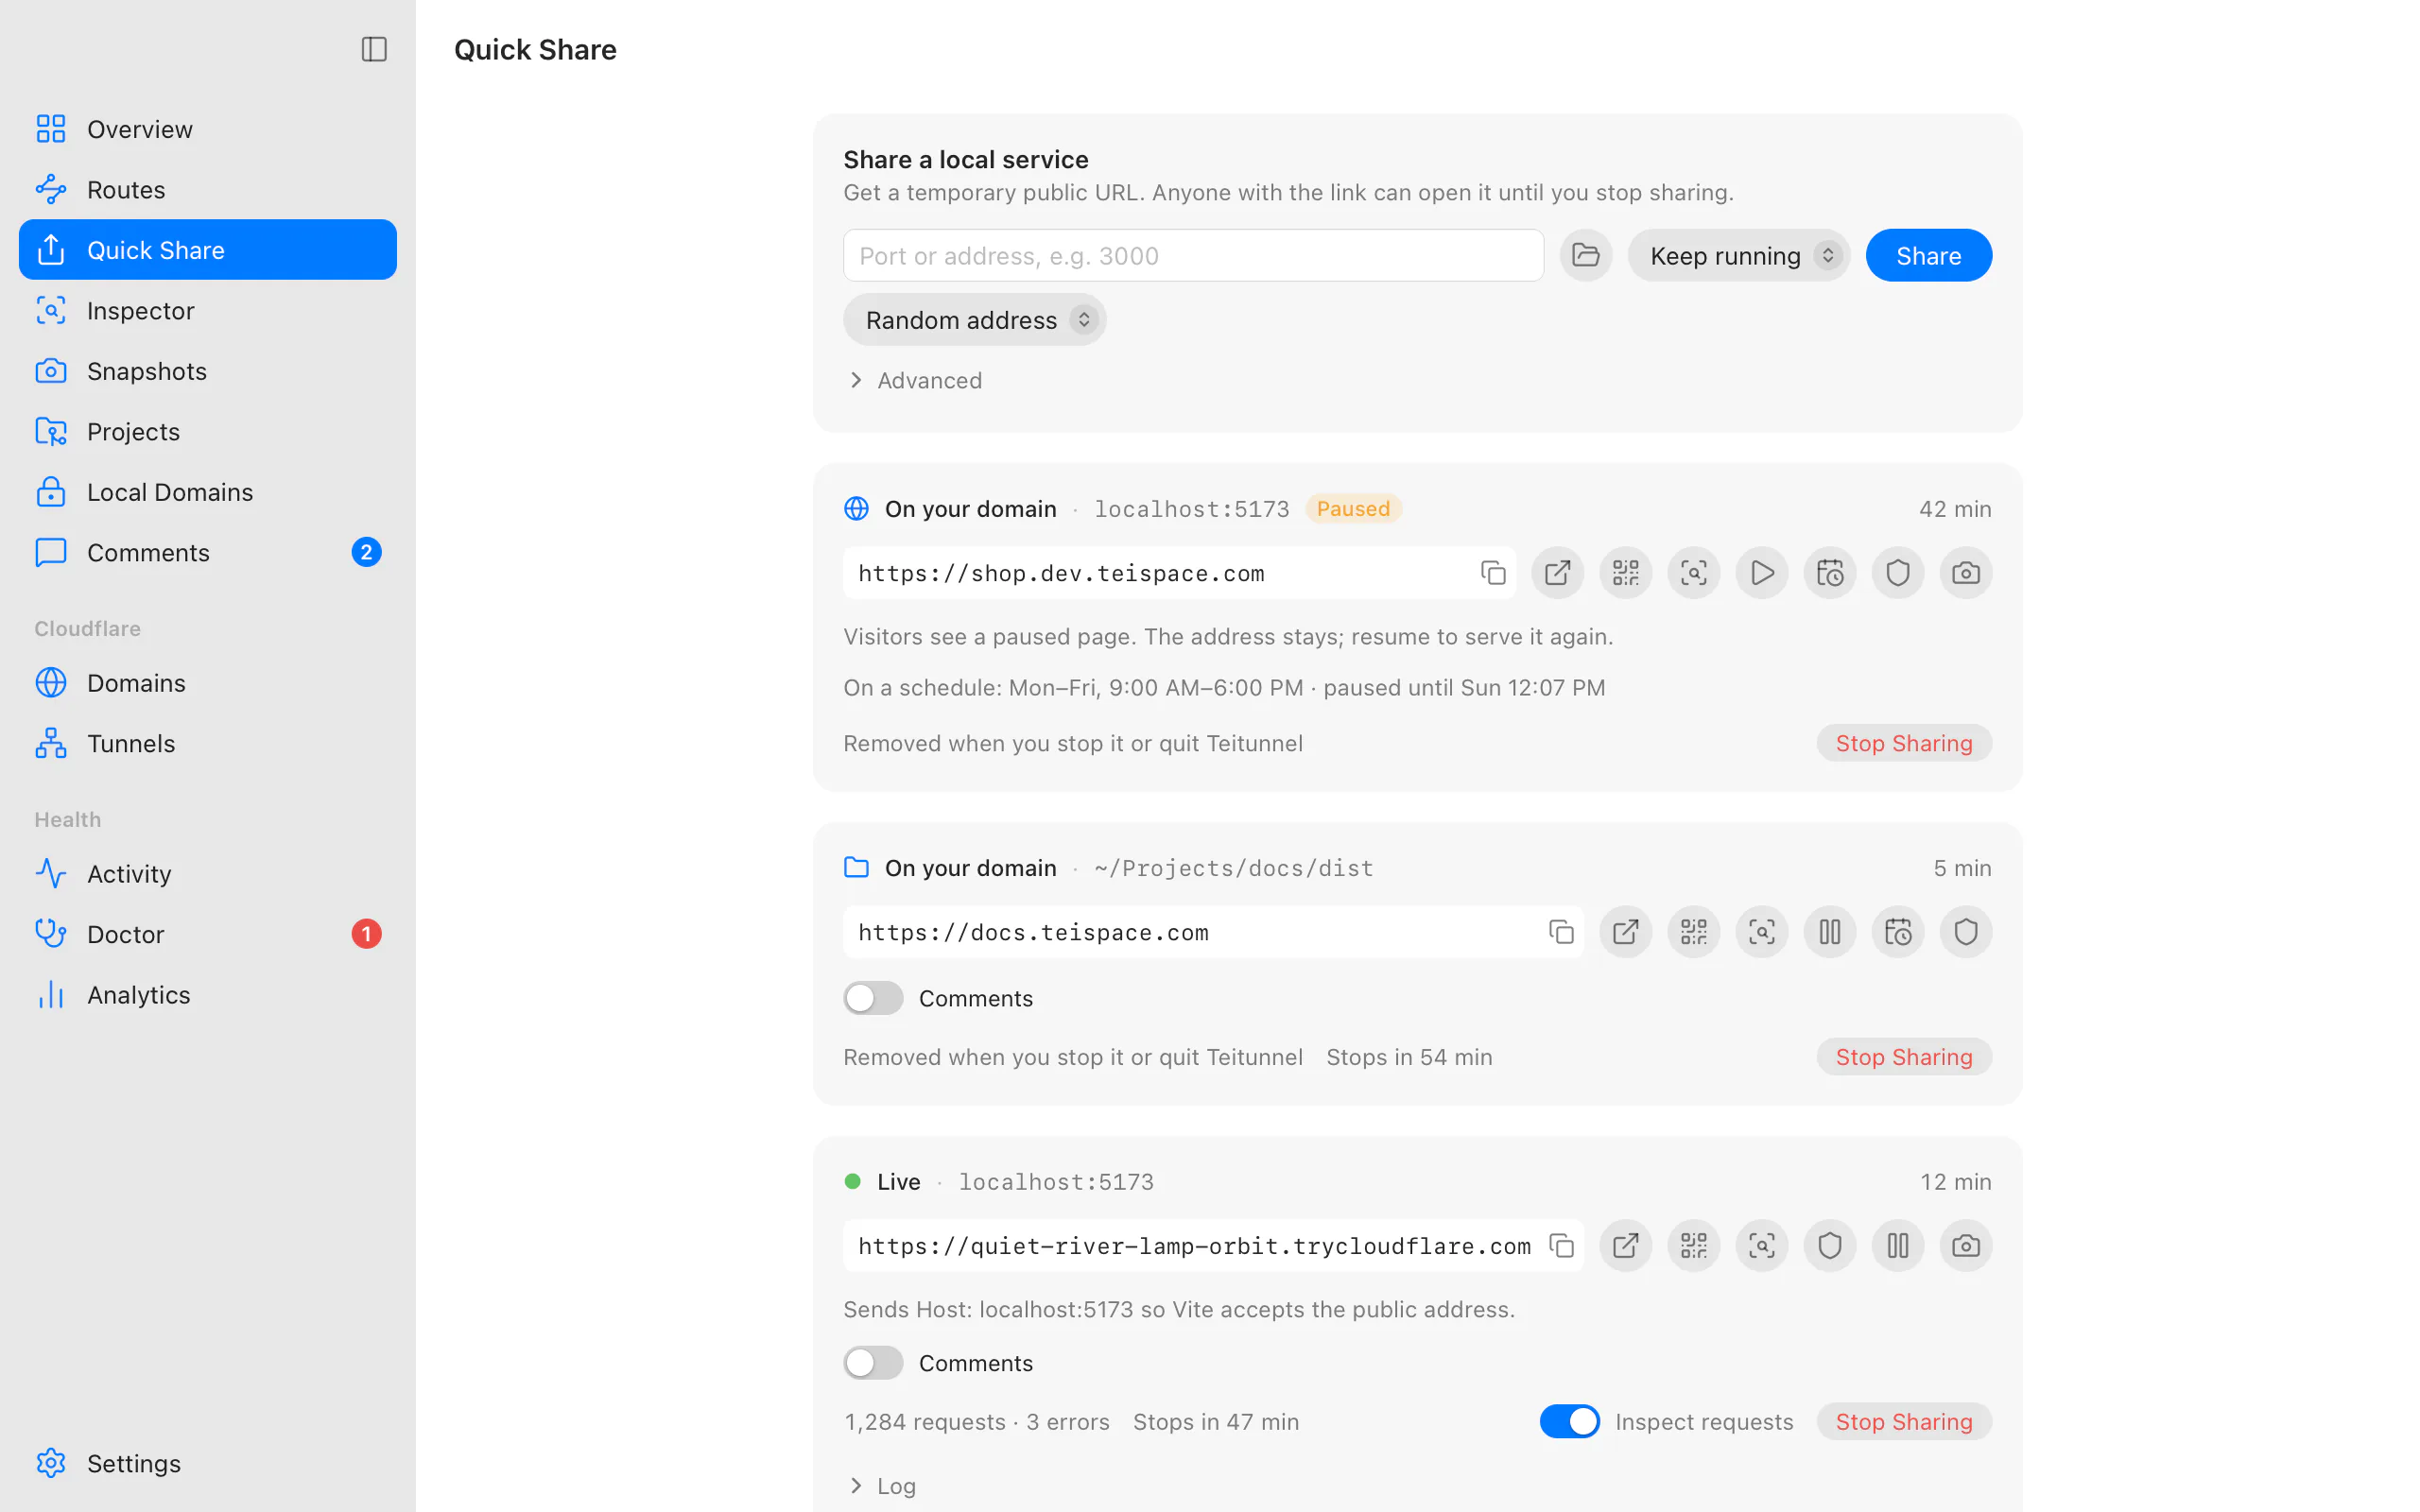This screenshot has height=1512, width=2420.
Task: Open Doctor in the Health section
Action: 208,933
